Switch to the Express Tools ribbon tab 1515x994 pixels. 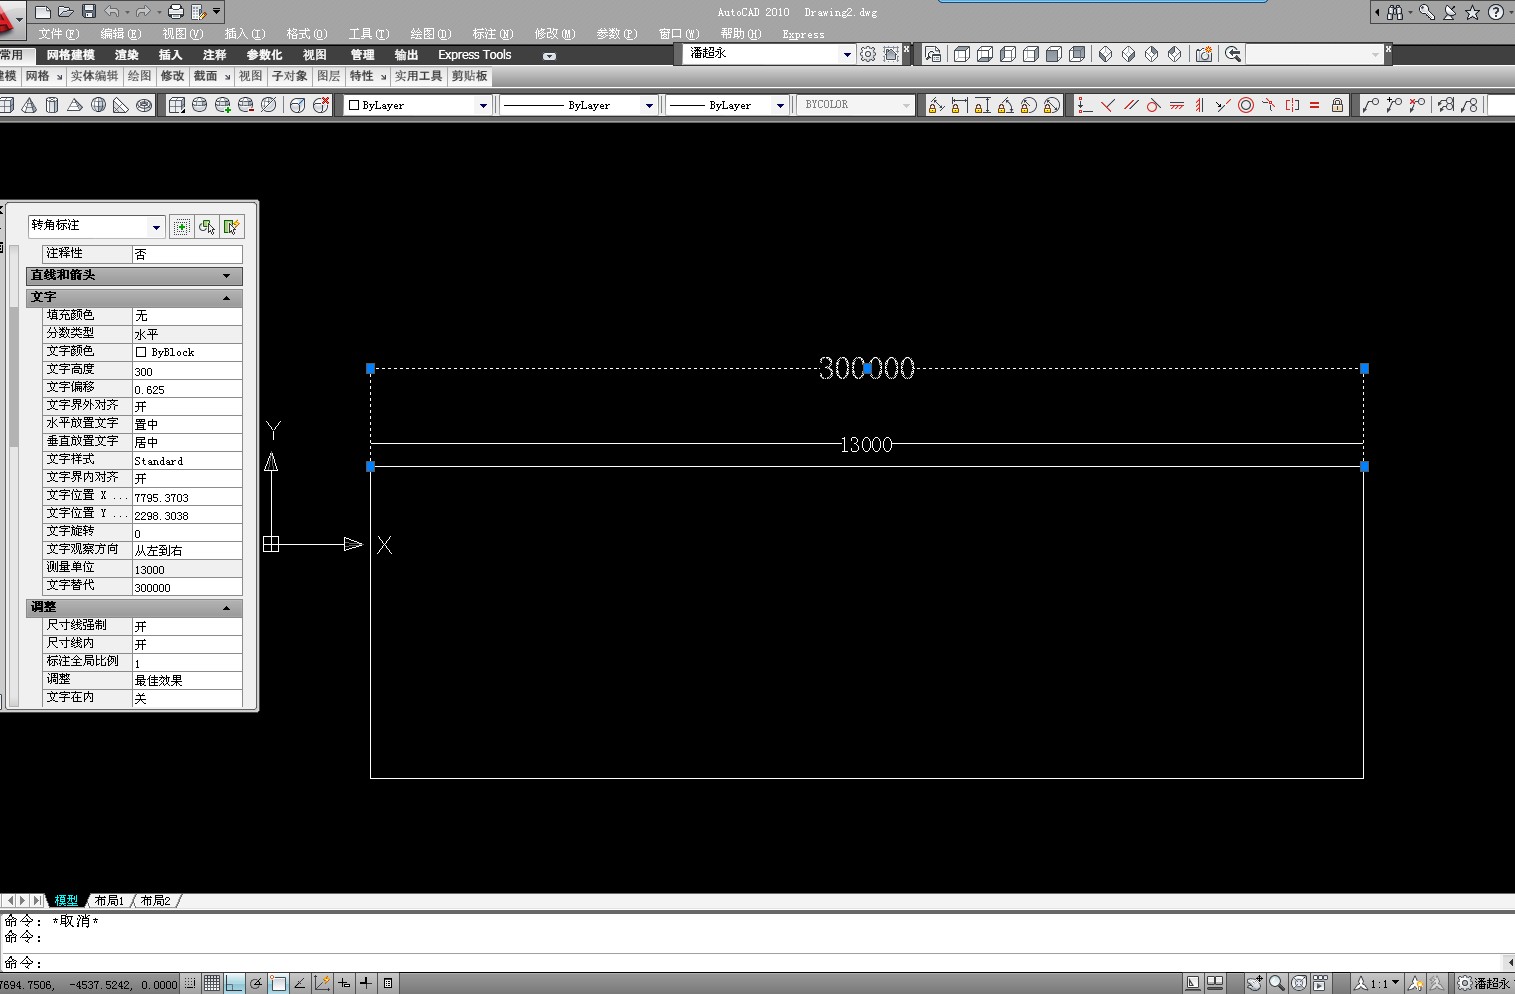(475, 55)
